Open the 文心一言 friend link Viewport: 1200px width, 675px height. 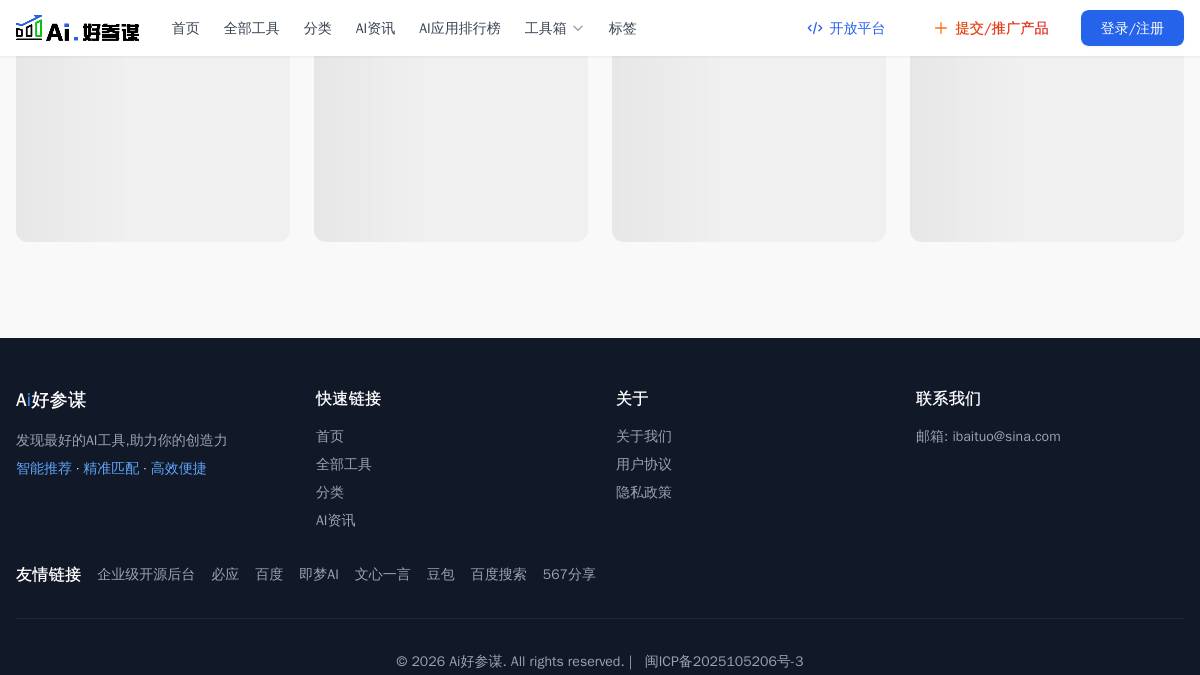382,574
